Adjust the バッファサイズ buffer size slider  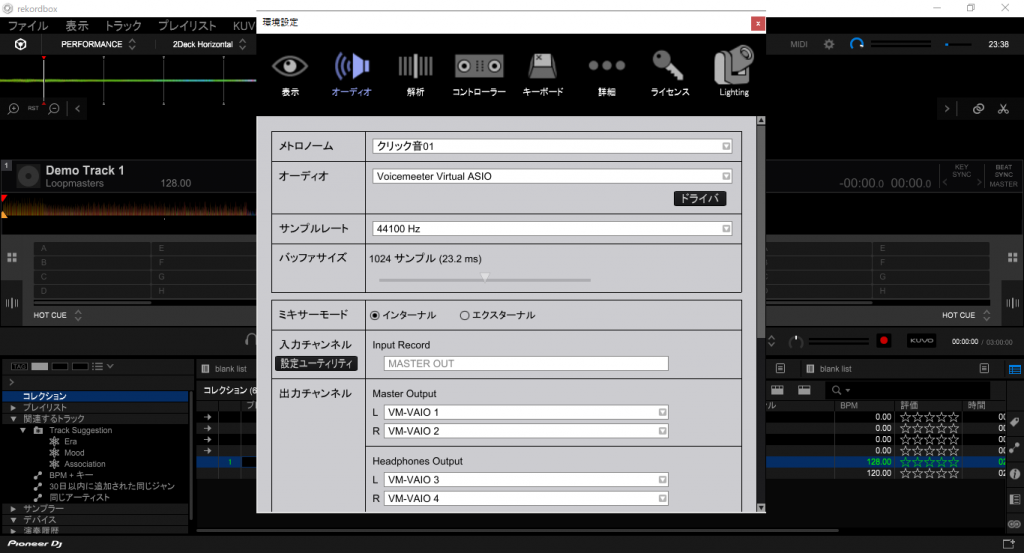[x=485, y=278]
